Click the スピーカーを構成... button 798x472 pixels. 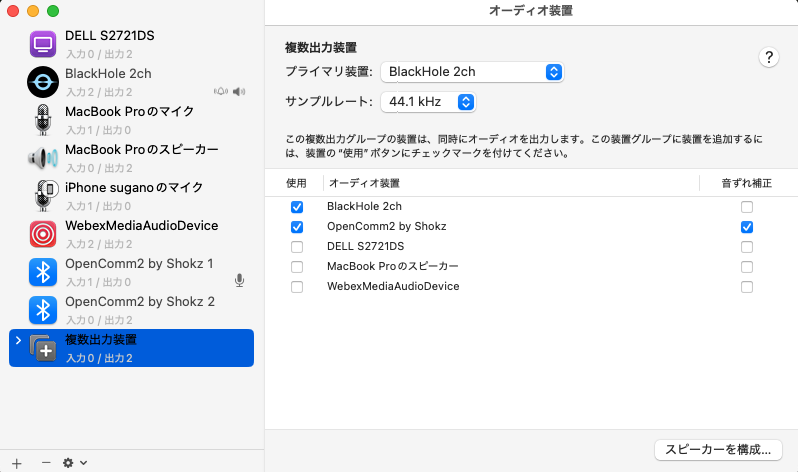pos(718,450)
